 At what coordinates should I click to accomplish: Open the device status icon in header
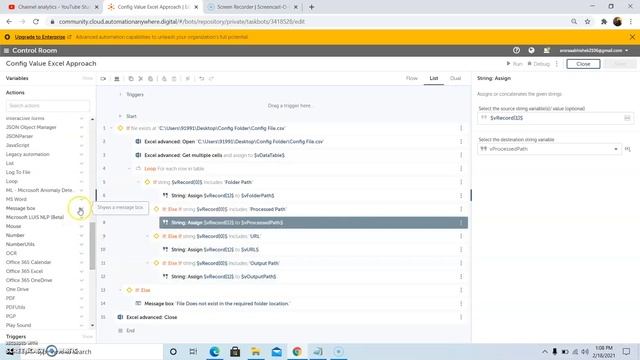coord(546,50)
